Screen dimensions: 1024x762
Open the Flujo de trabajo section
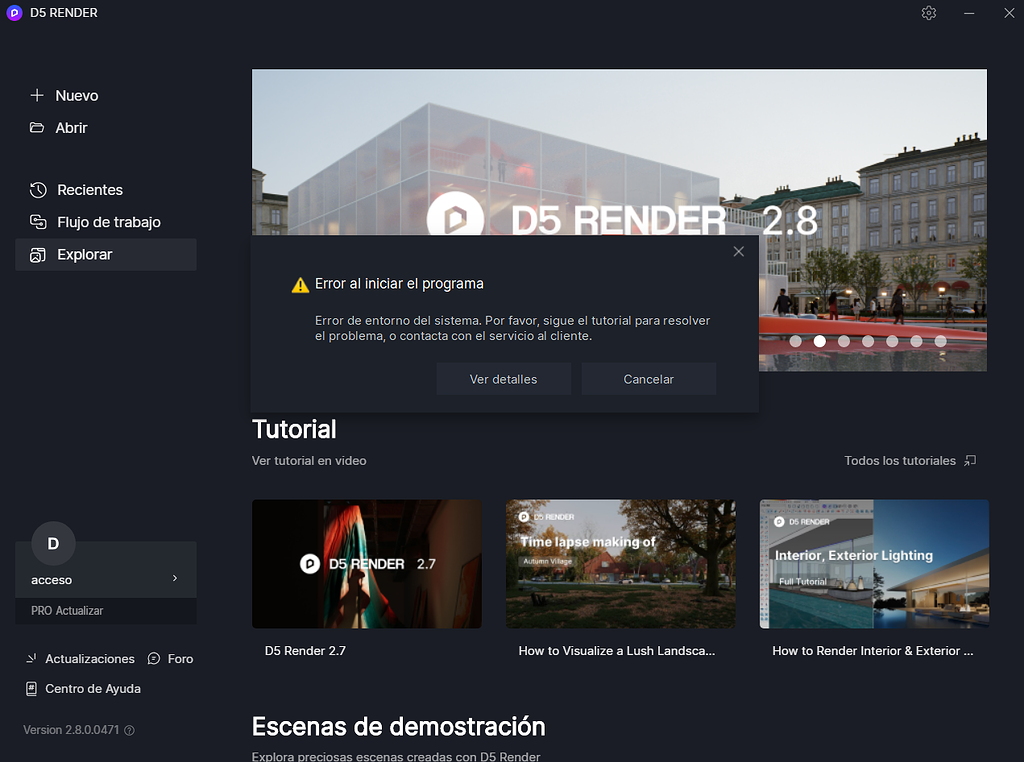106,222
